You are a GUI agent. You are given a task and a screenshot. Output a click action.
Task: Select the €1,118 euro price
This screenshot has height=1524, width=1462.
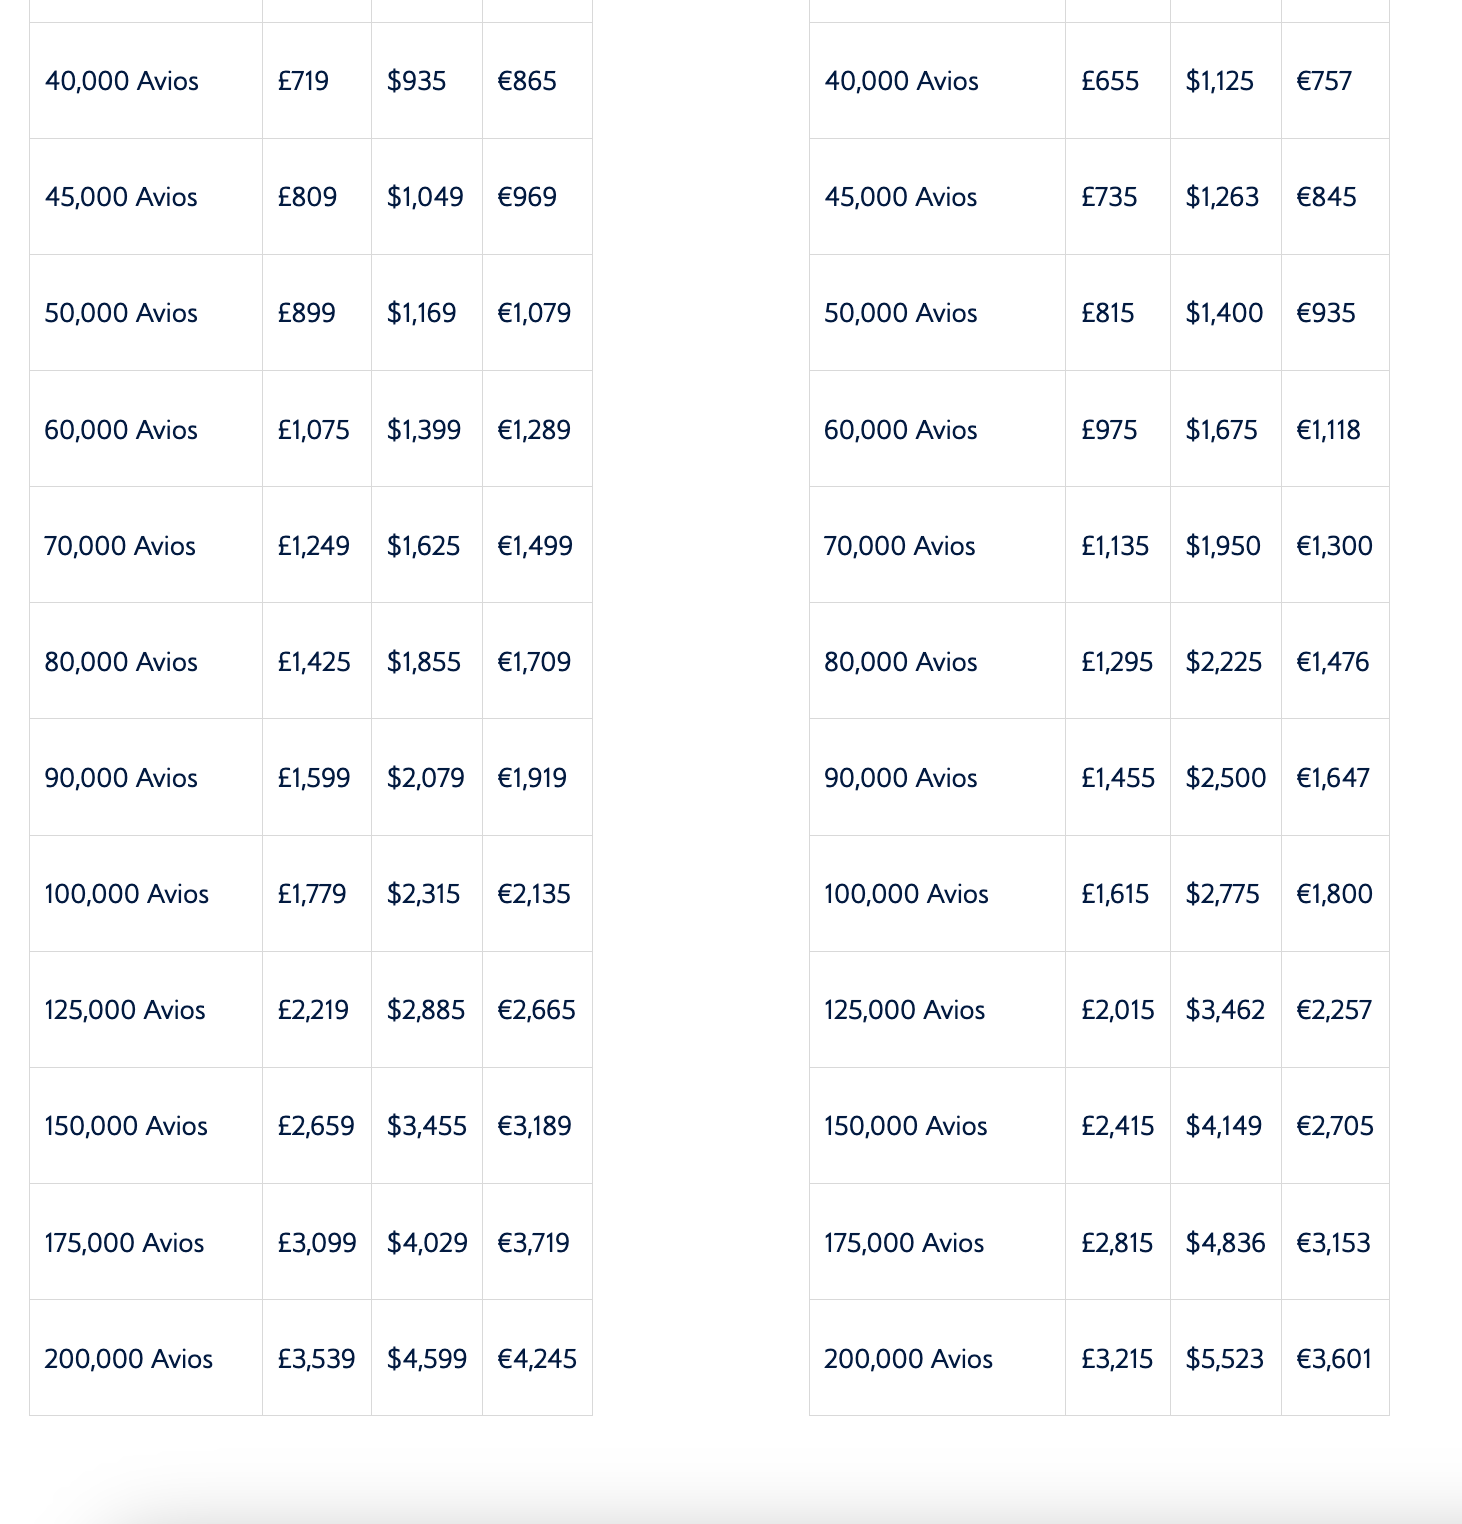[1328, 430]
